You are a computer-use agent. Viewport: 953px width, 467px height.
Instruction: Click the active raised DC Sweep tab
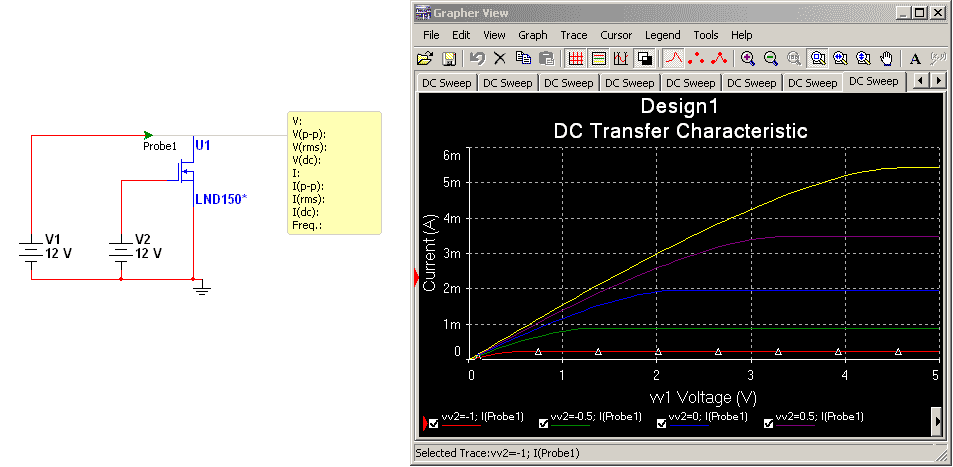tap(873, 81)
